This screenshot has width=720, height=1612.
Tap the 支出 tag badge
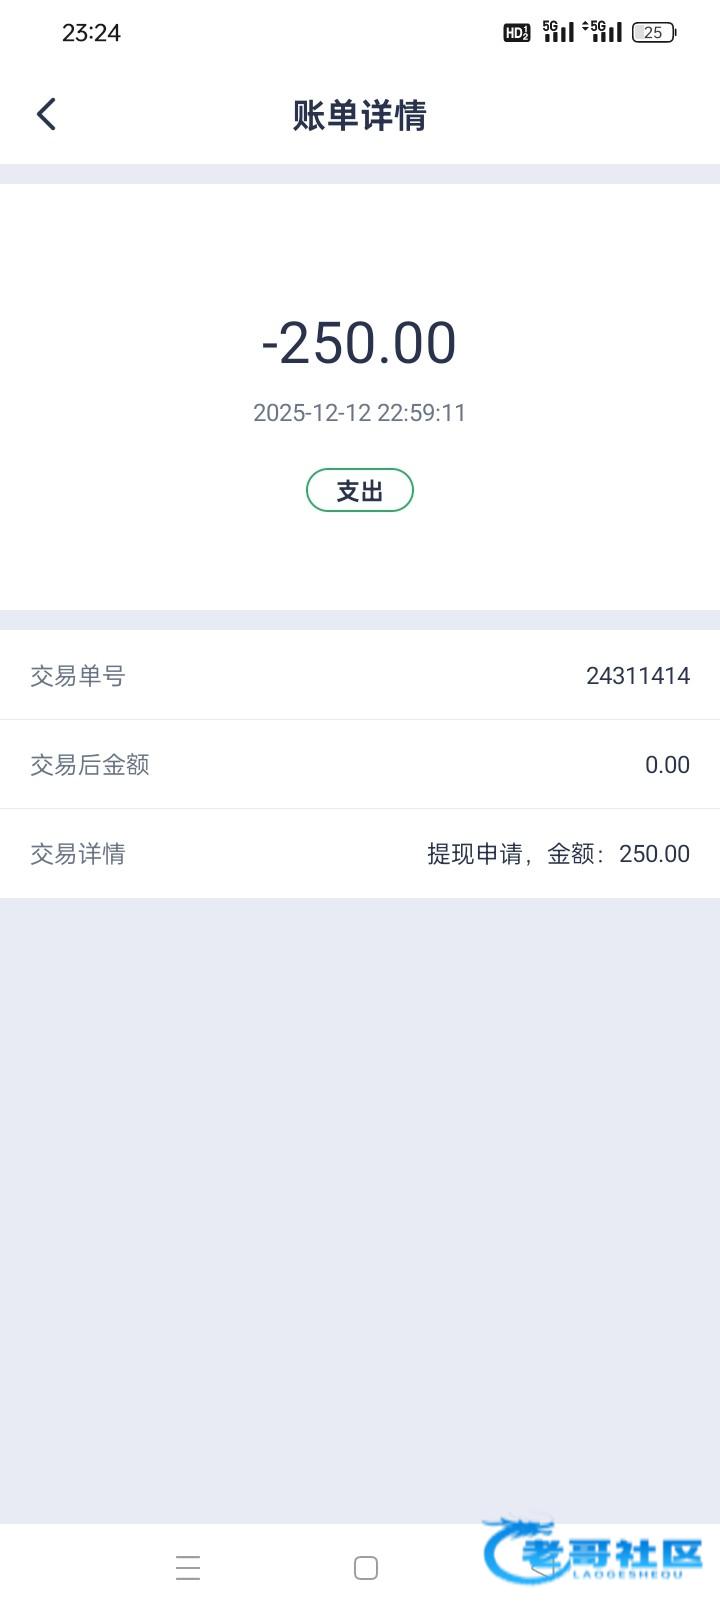pyautogui.click(x=359, y=491)
